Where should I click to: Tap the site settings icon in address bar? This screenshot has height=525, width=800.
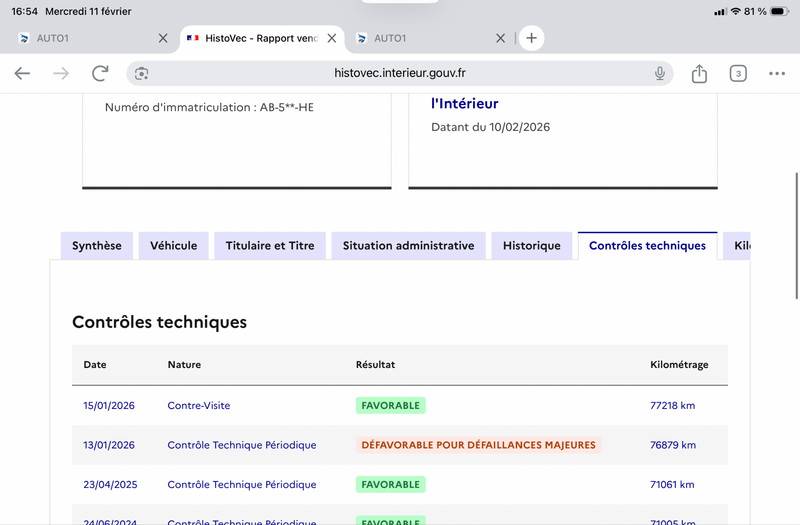(x=142, y=73)
